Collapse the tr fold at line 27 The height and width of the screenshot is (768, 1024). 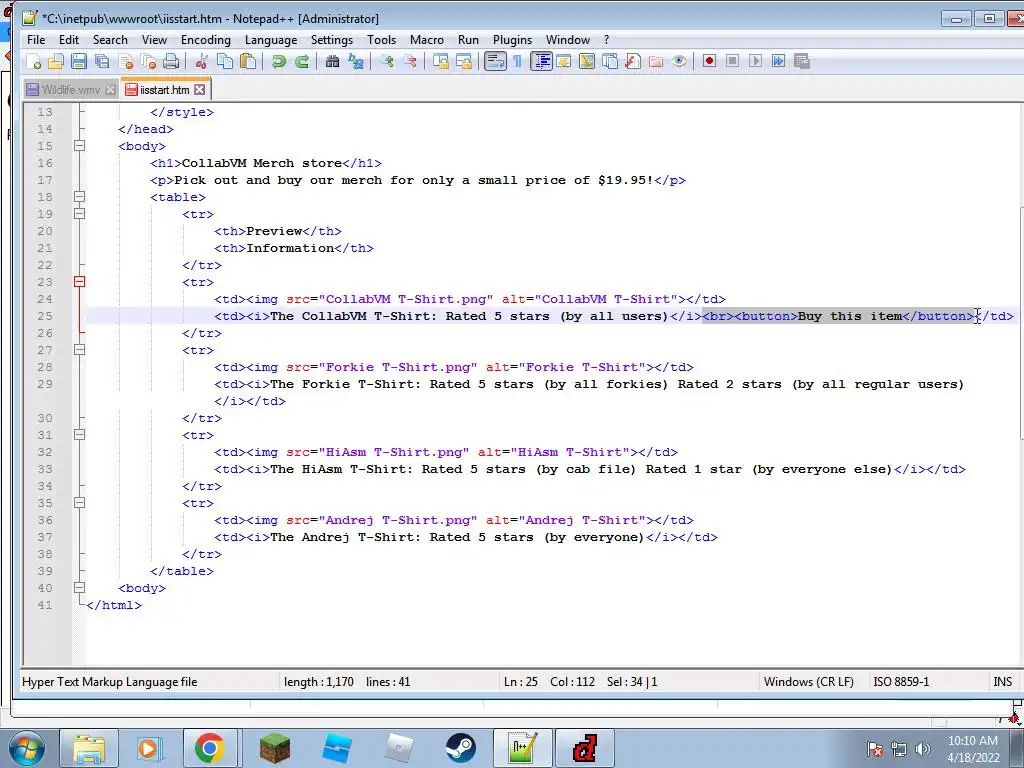(x=79, y=350)
